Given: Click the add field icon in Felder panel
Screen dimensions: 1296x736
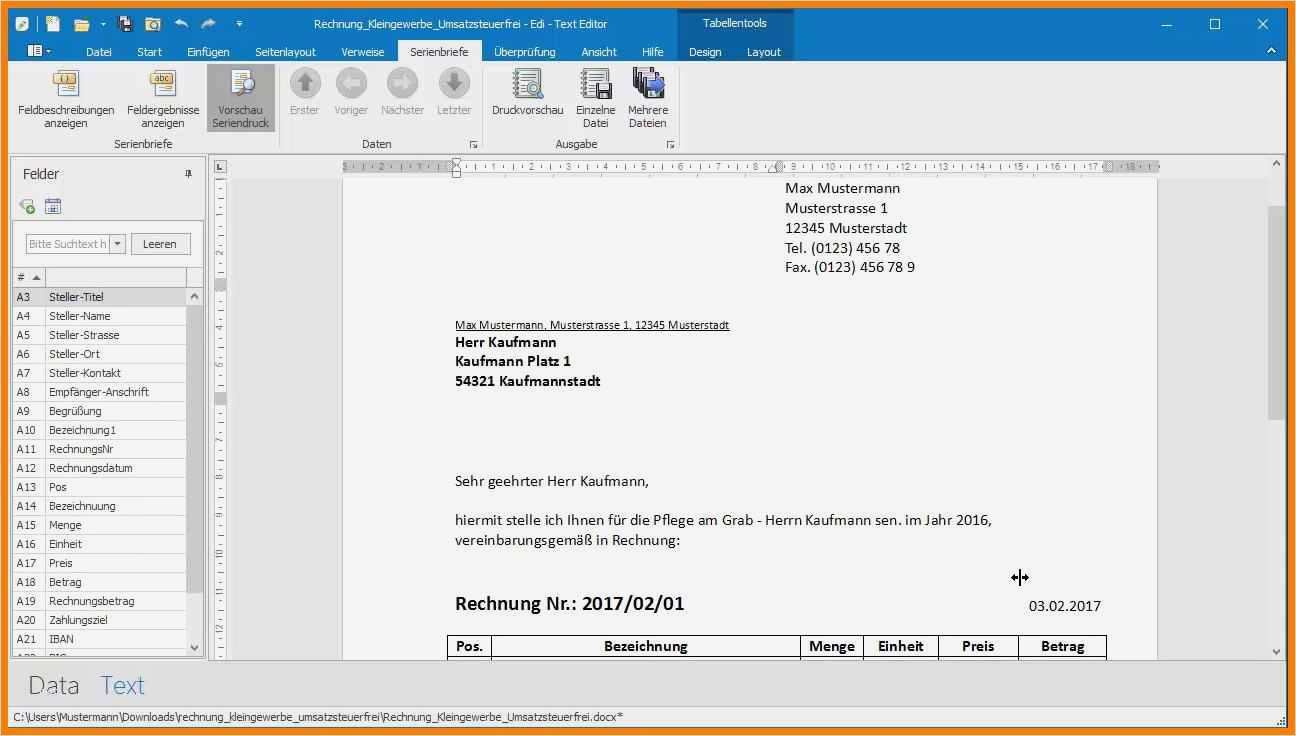Looking at the screenshot, I should click(26, 206).
